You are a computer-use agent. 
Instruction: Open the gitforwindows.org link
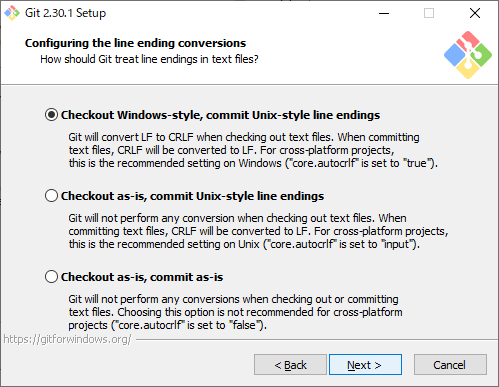[x=67, y=339]
